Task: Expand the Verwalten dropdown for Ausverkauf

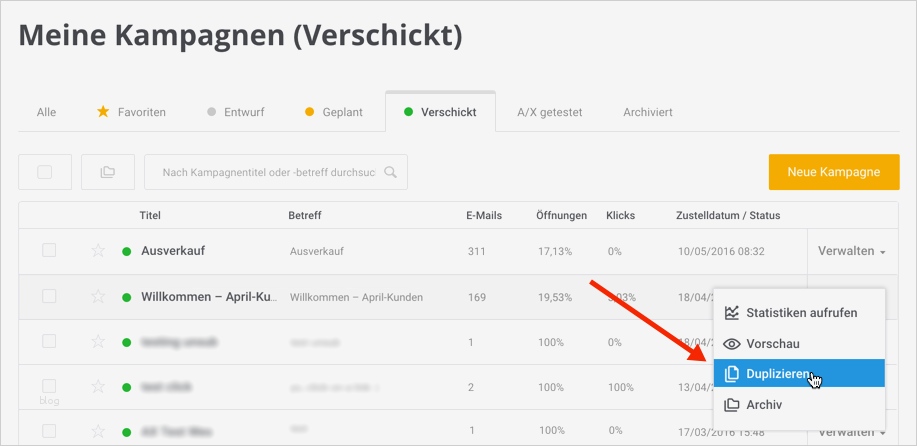Action: [852, 251]
